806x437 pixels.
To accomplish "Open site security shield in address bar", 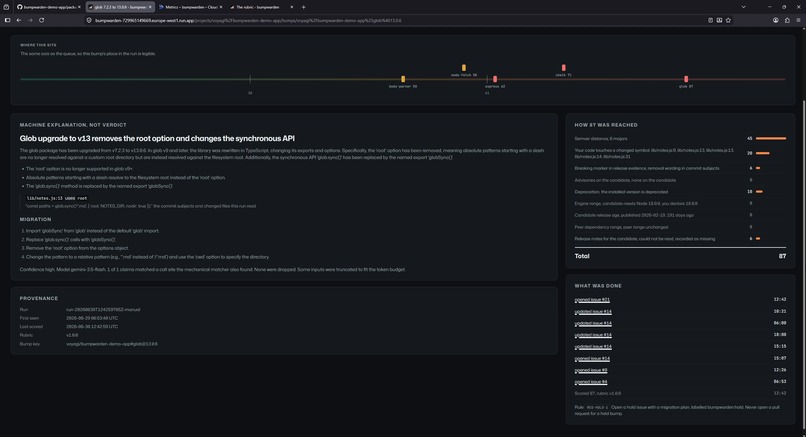I will point(89,20).
